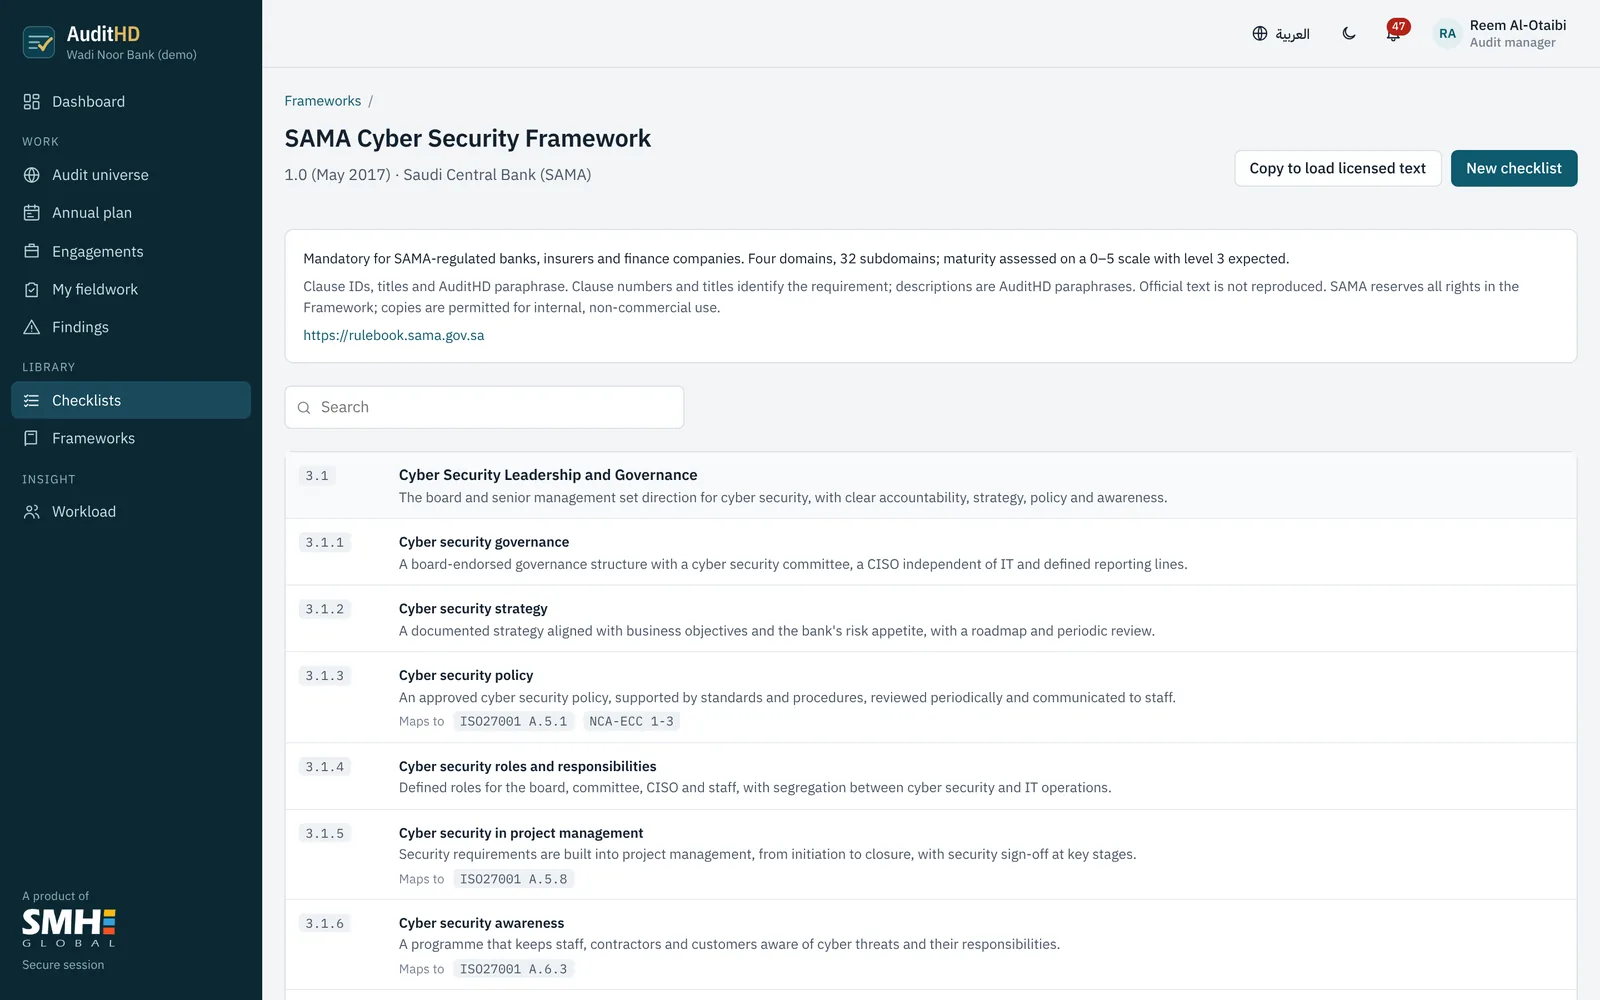
Task: Select the Cyber security policy clause title
Action: click(x=466, y=676)
